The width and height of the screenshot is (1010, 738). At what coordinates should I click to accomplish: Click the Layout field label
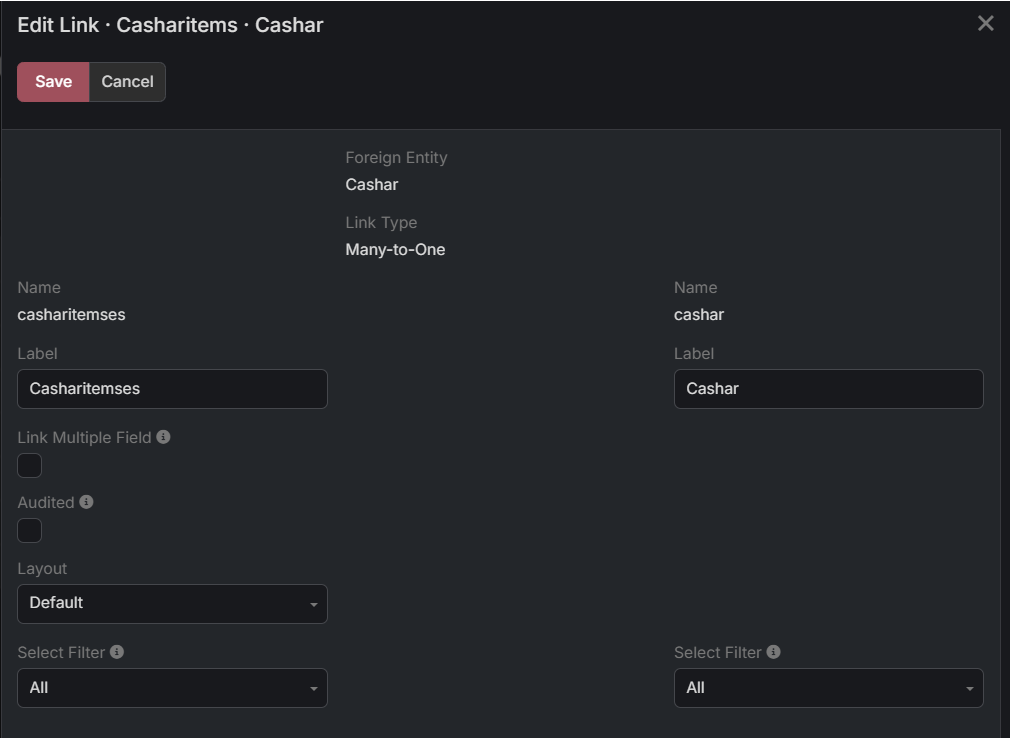pyautogui.click(x=42, y=569)
